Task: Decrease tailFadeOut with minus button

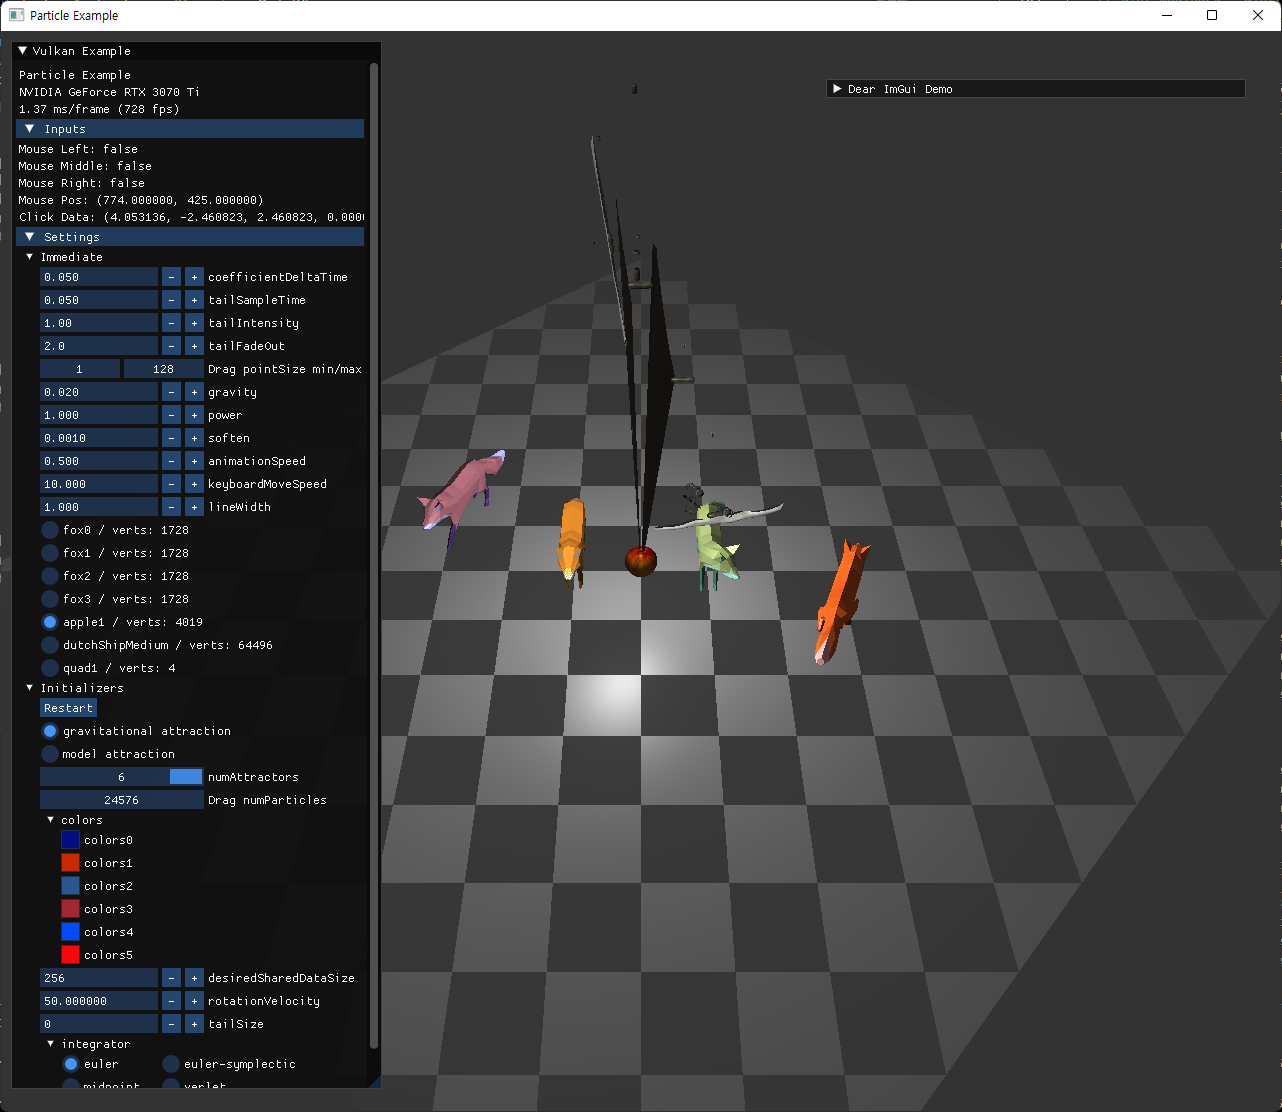Action: click(171, 346)
